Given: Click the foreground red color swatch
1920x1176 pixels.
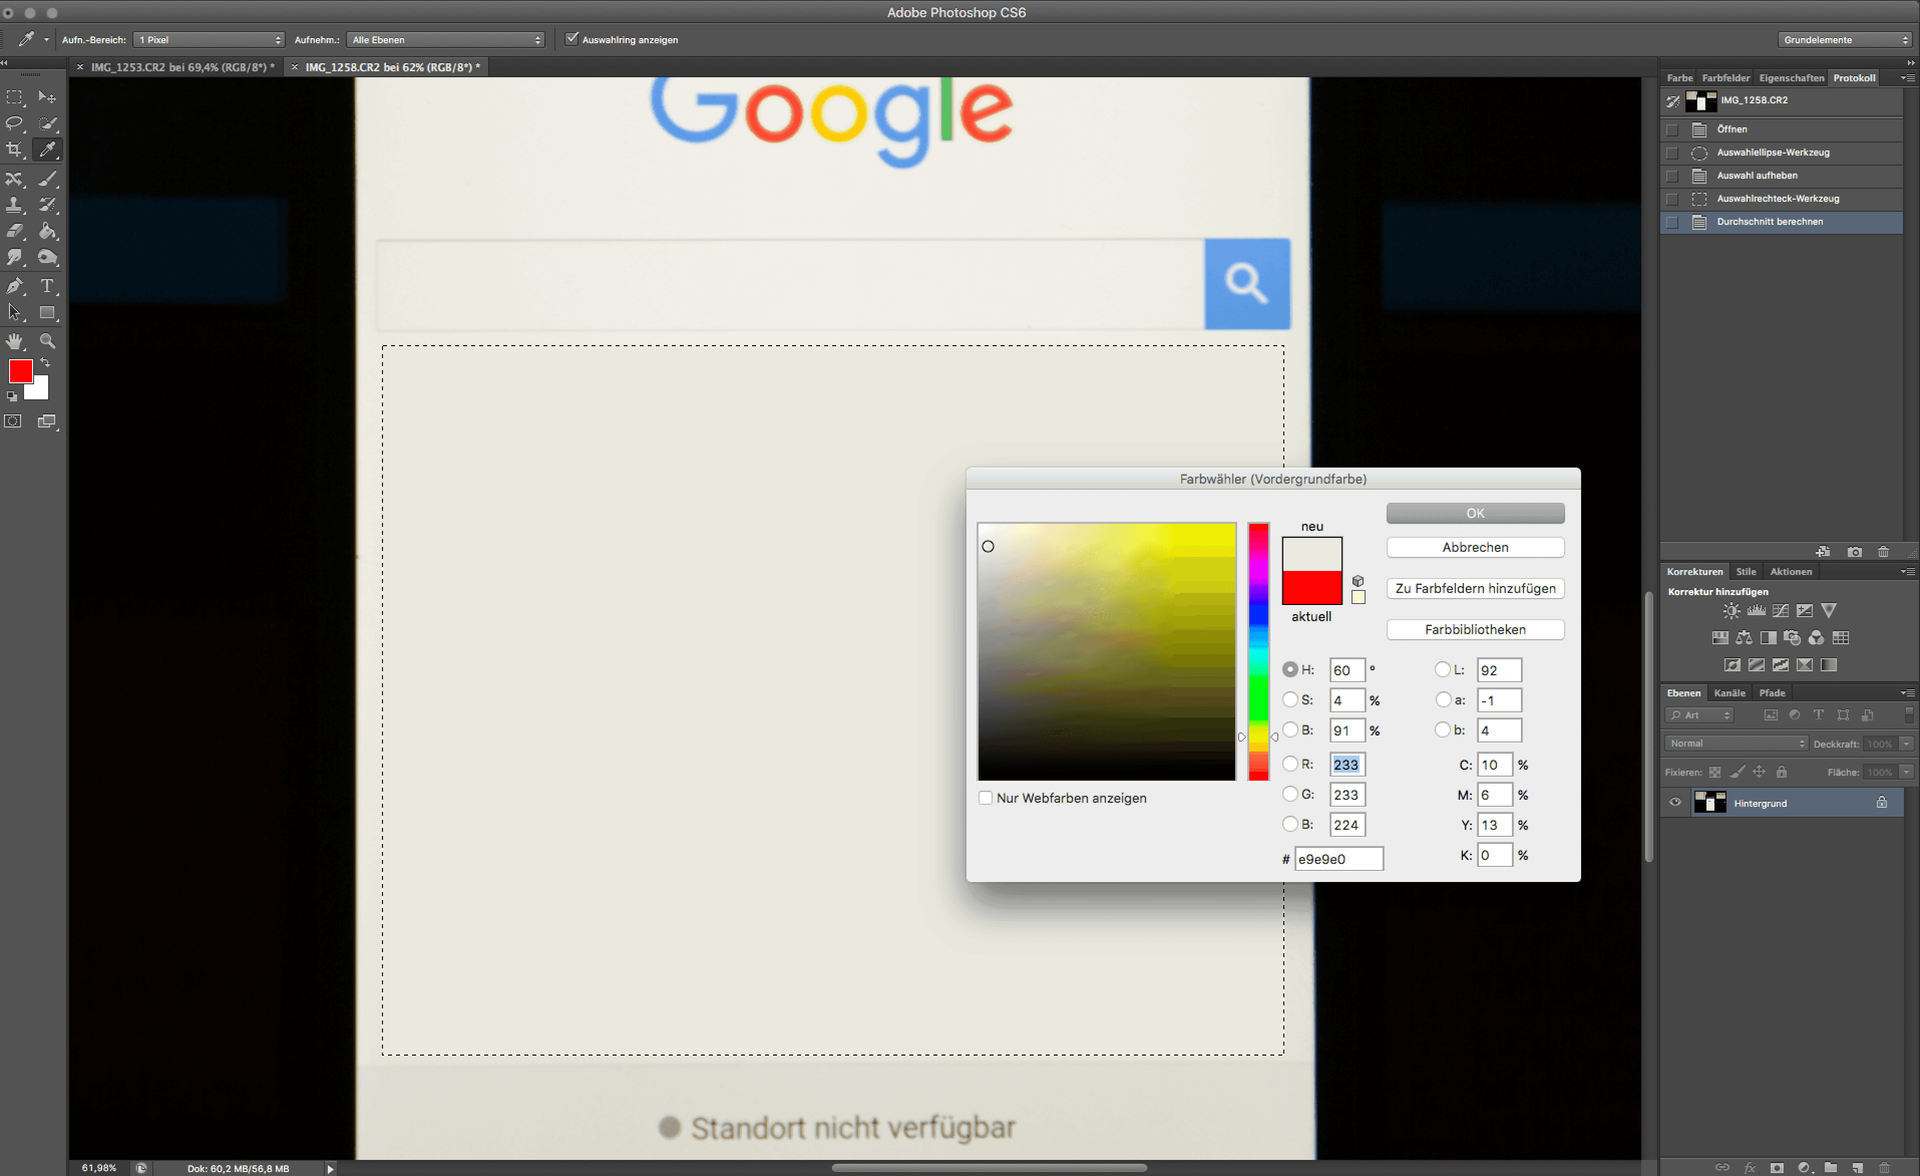Looking at the screenshot, I should click(x=20, y=371).
